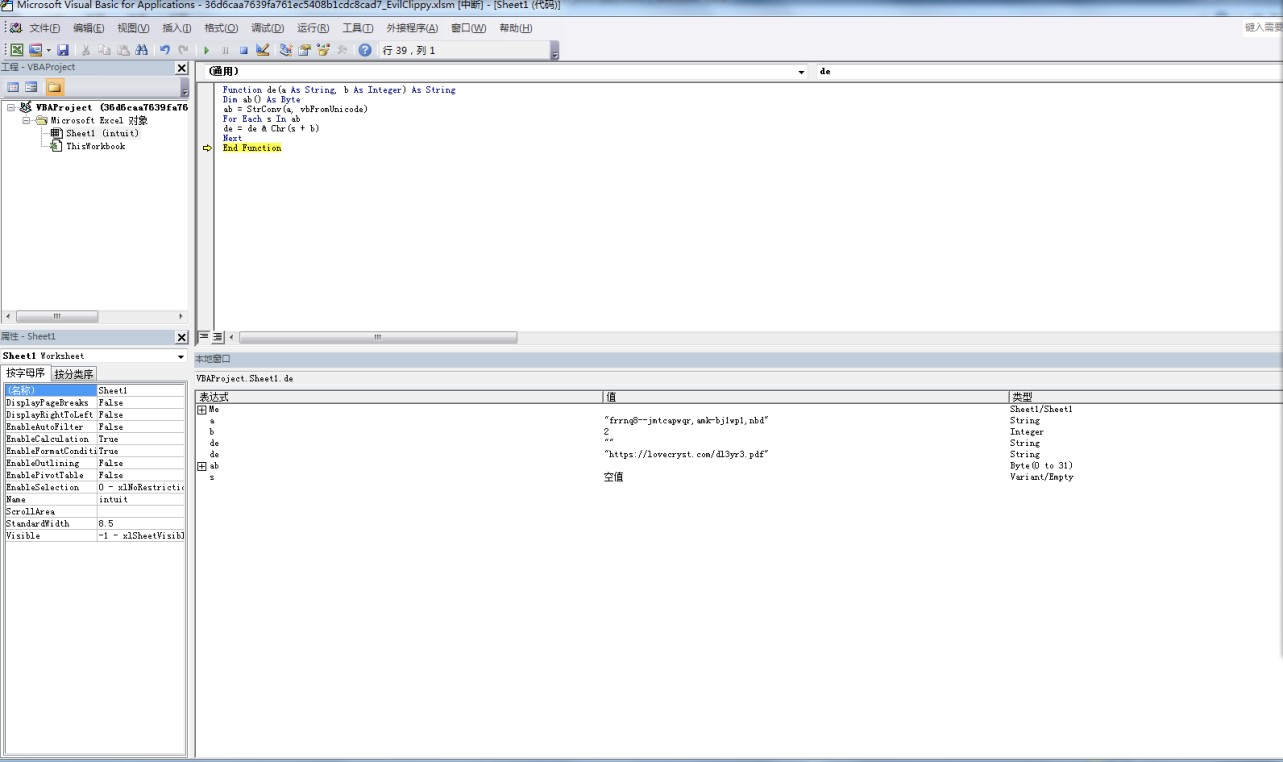This screenshot has width=1283, height=762.
Task: Close the 工程 - VBAProject panel
Action: click(181, 68)
